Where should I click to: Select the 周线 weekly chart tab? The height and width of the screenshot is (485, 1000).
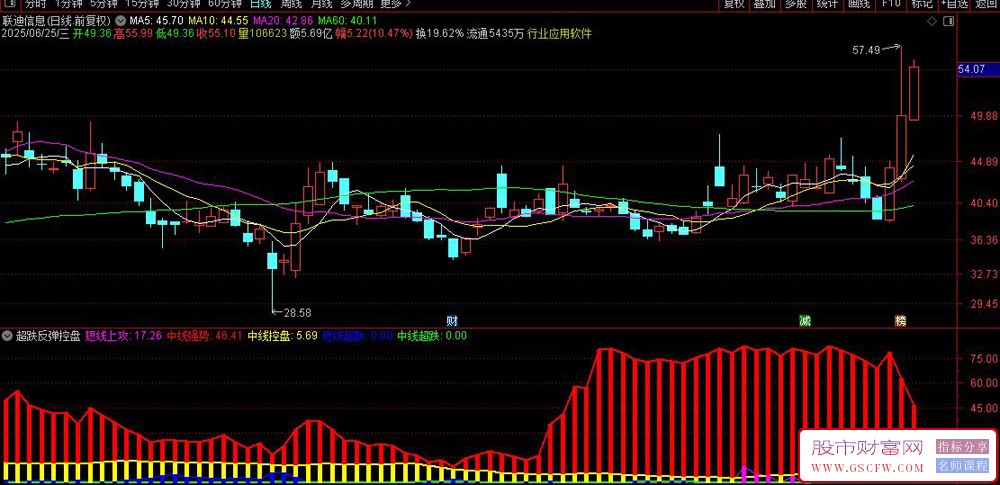click(291, 4)
